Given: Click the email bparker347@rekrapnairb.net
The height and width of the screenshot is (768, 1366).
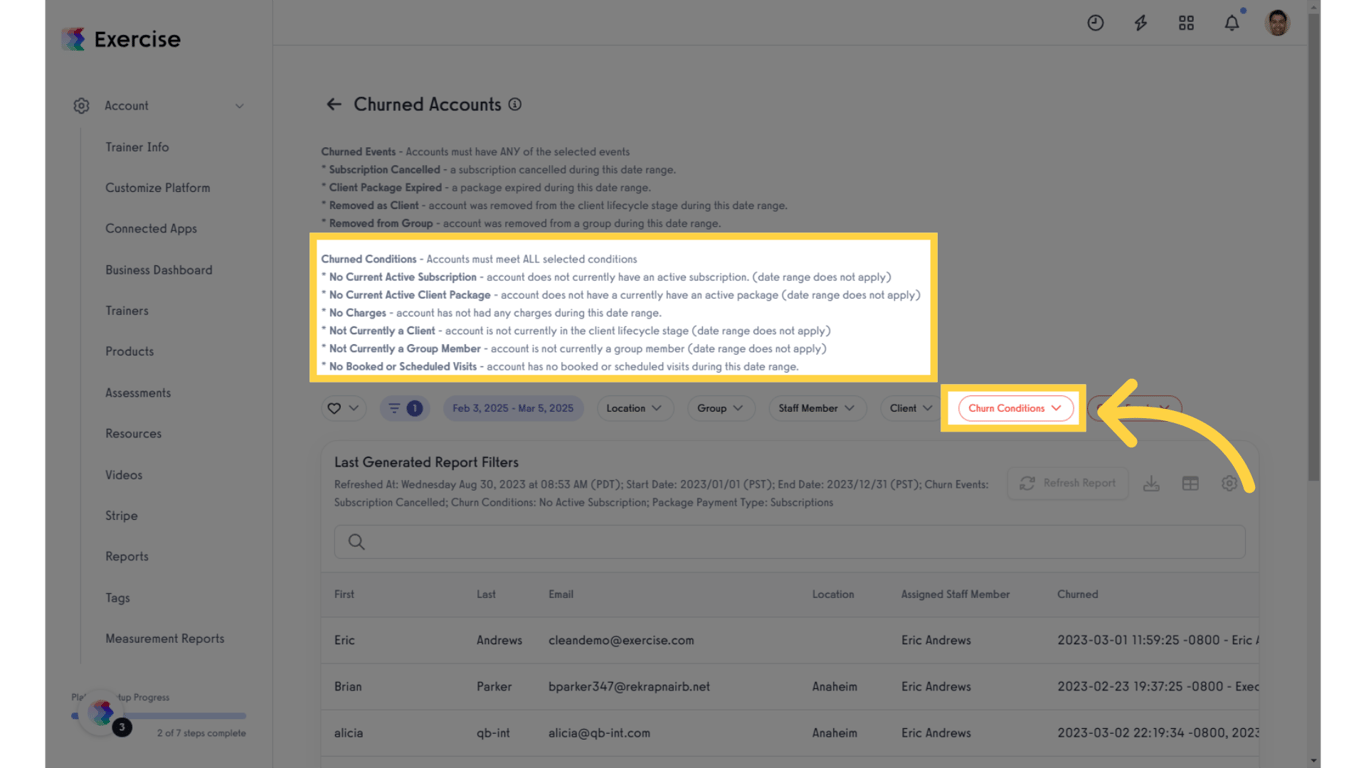Looking at the screenshot, I should pos(629,687).
